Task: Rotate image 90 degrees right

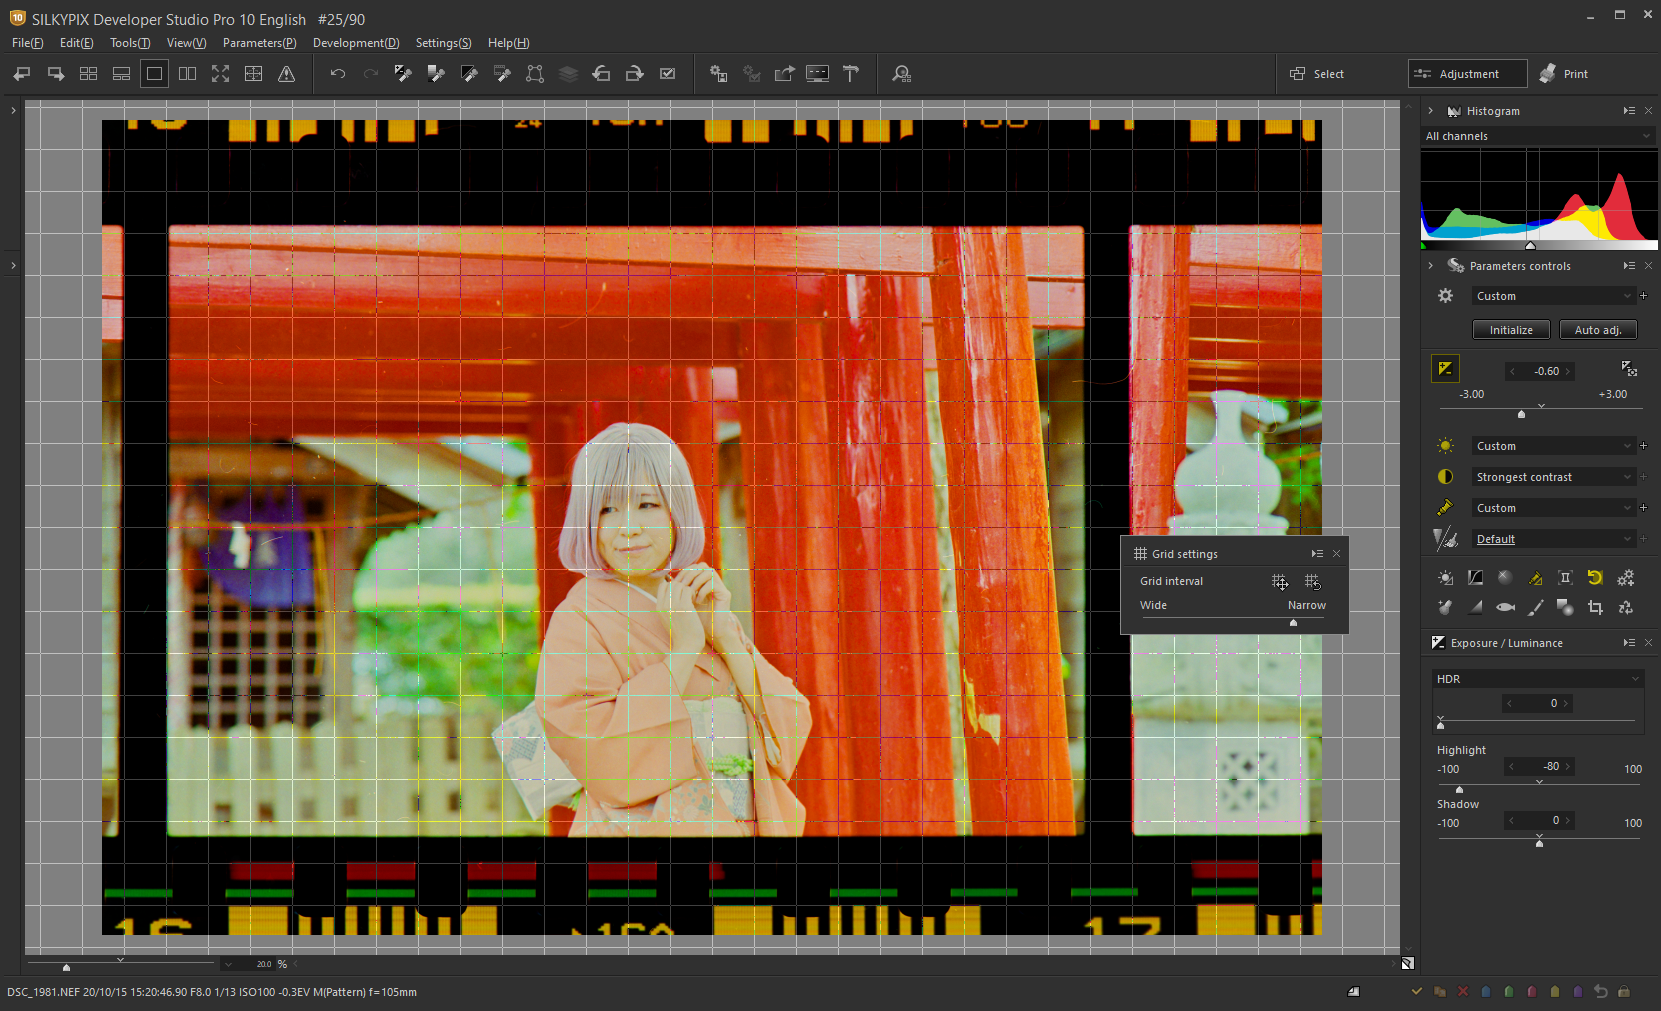Action: coord(634,74)
